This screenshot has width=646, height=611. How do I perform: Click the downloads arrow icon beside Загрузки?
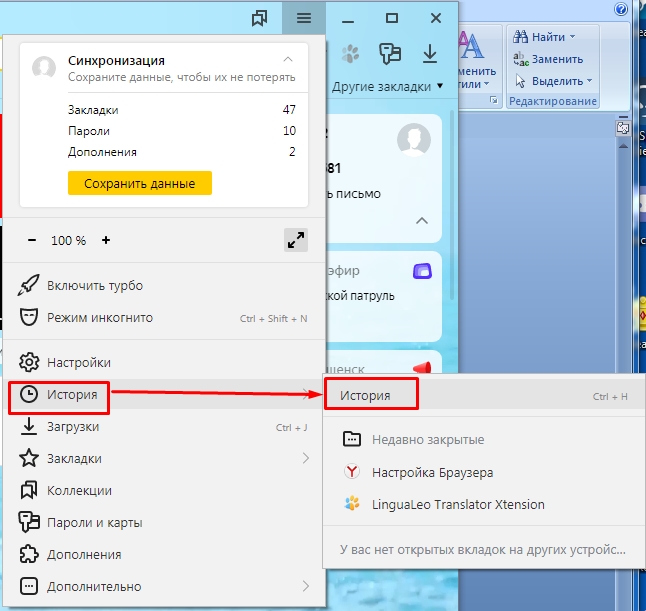[x=29, y=426]
